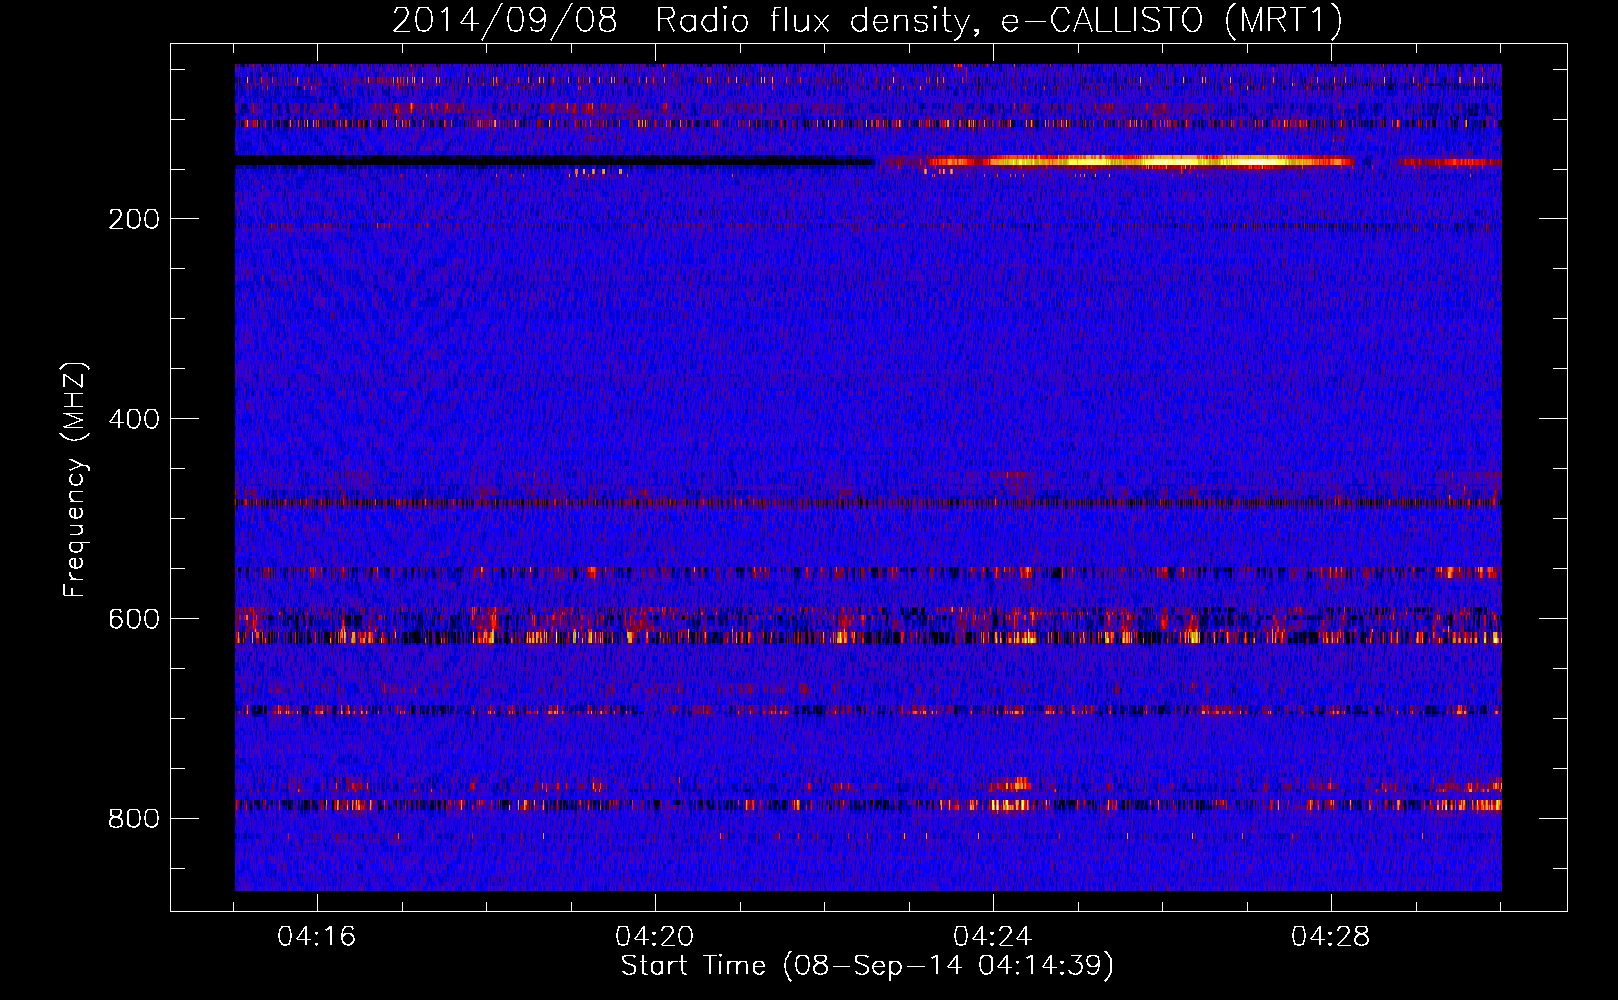Click the 'Frequency (MHZ)' axis label
1618x1000 pixels.
pos(75,479)
